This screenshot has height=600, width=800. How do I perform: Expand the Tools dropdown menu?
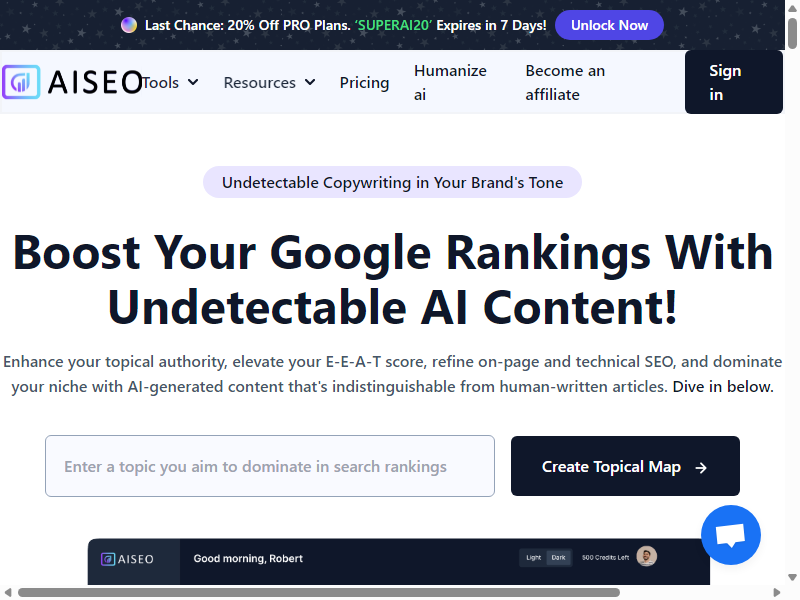click(x=170, y=82)
